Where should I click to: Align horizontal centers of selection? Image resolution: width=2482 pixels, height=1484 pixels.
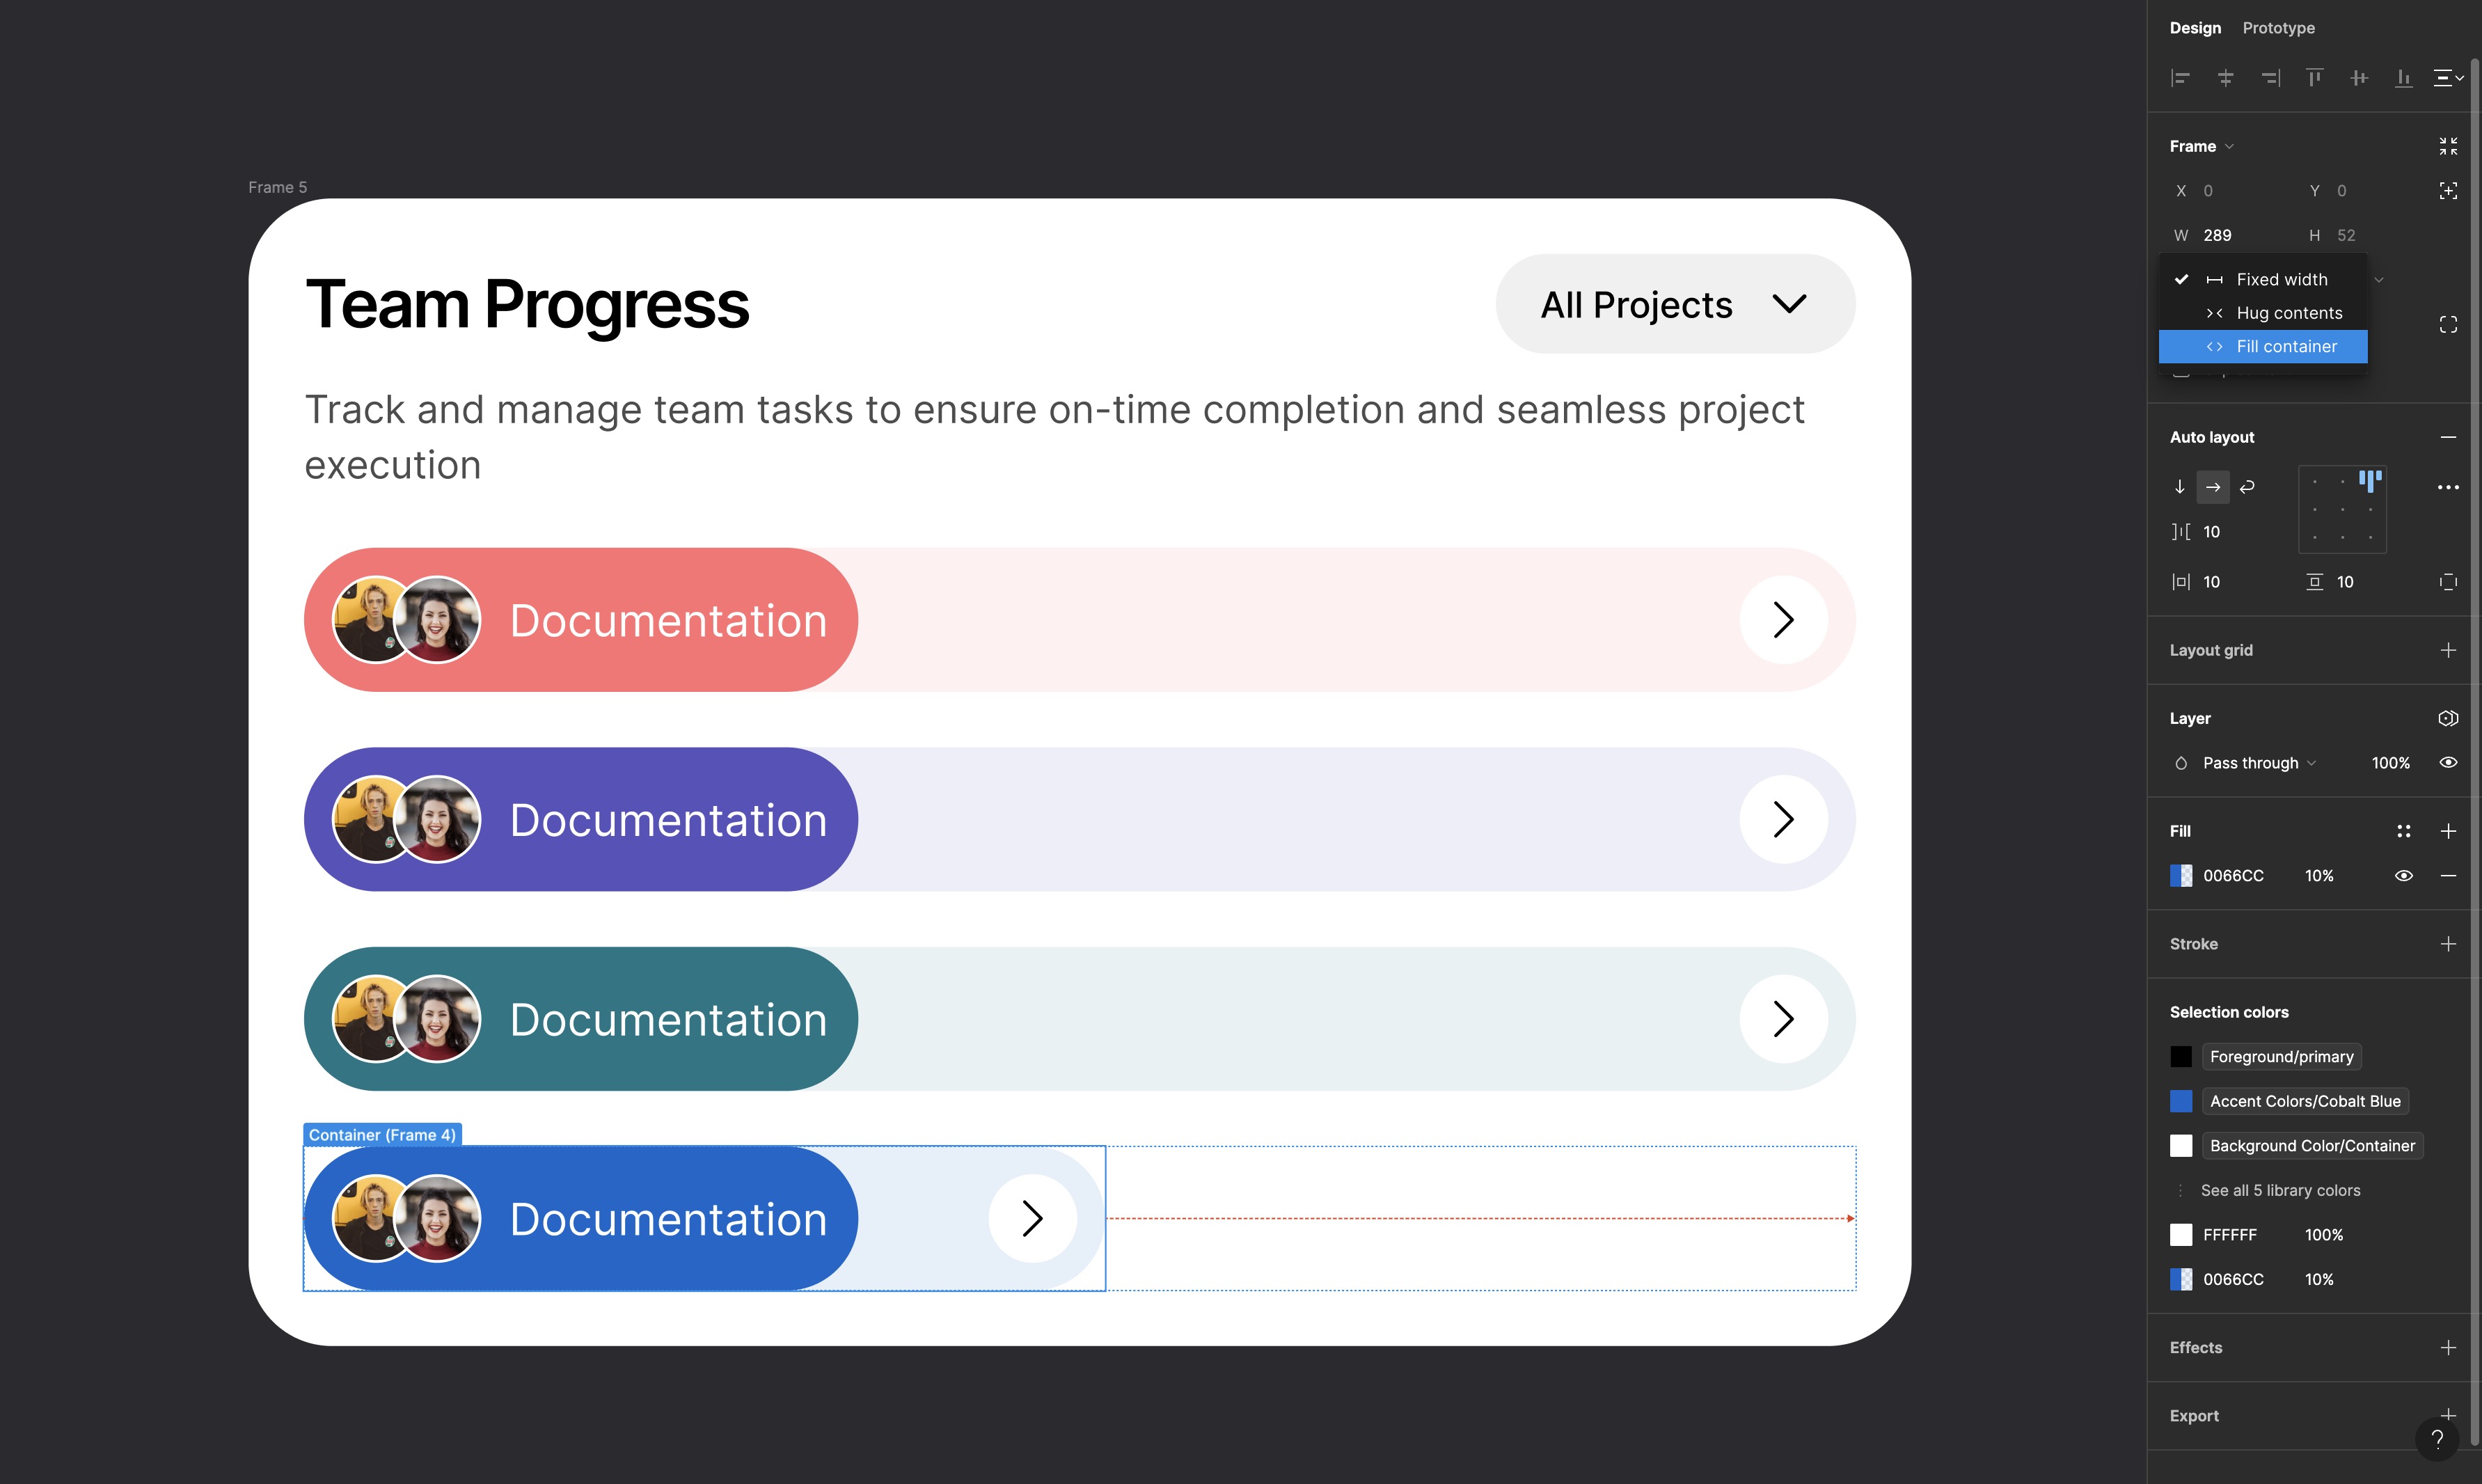coord(2226,78)
